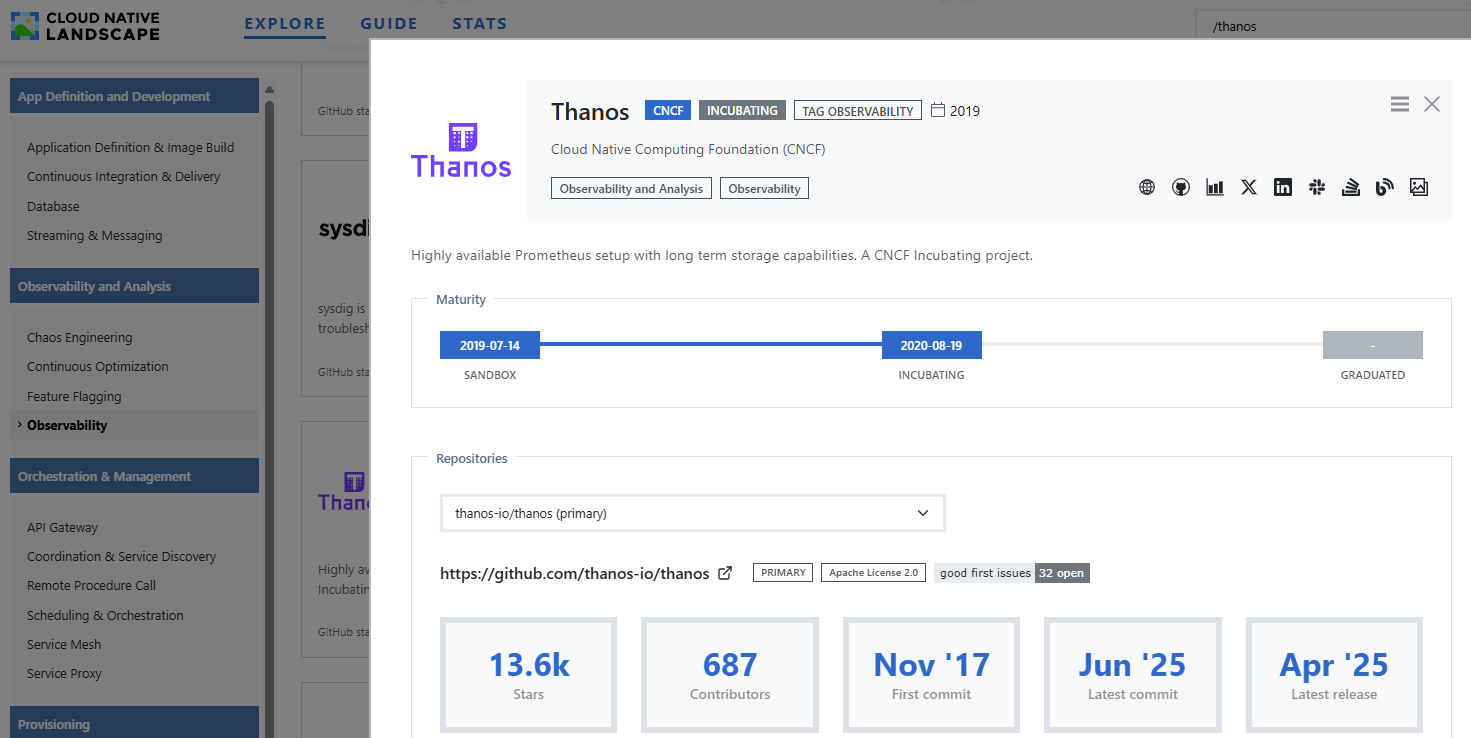Image resolution: width=1471 pixels, height=738 pixels.
Task: Open the Slack channel icon
Action: pyautogui.click(x=1317, y=187)
